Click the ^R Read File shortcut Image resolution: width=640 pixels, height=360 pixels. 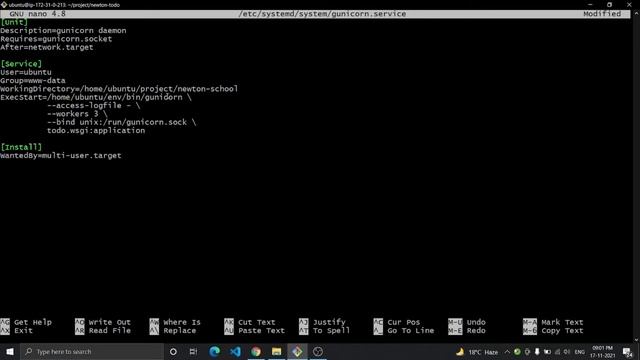coord(103,331)
